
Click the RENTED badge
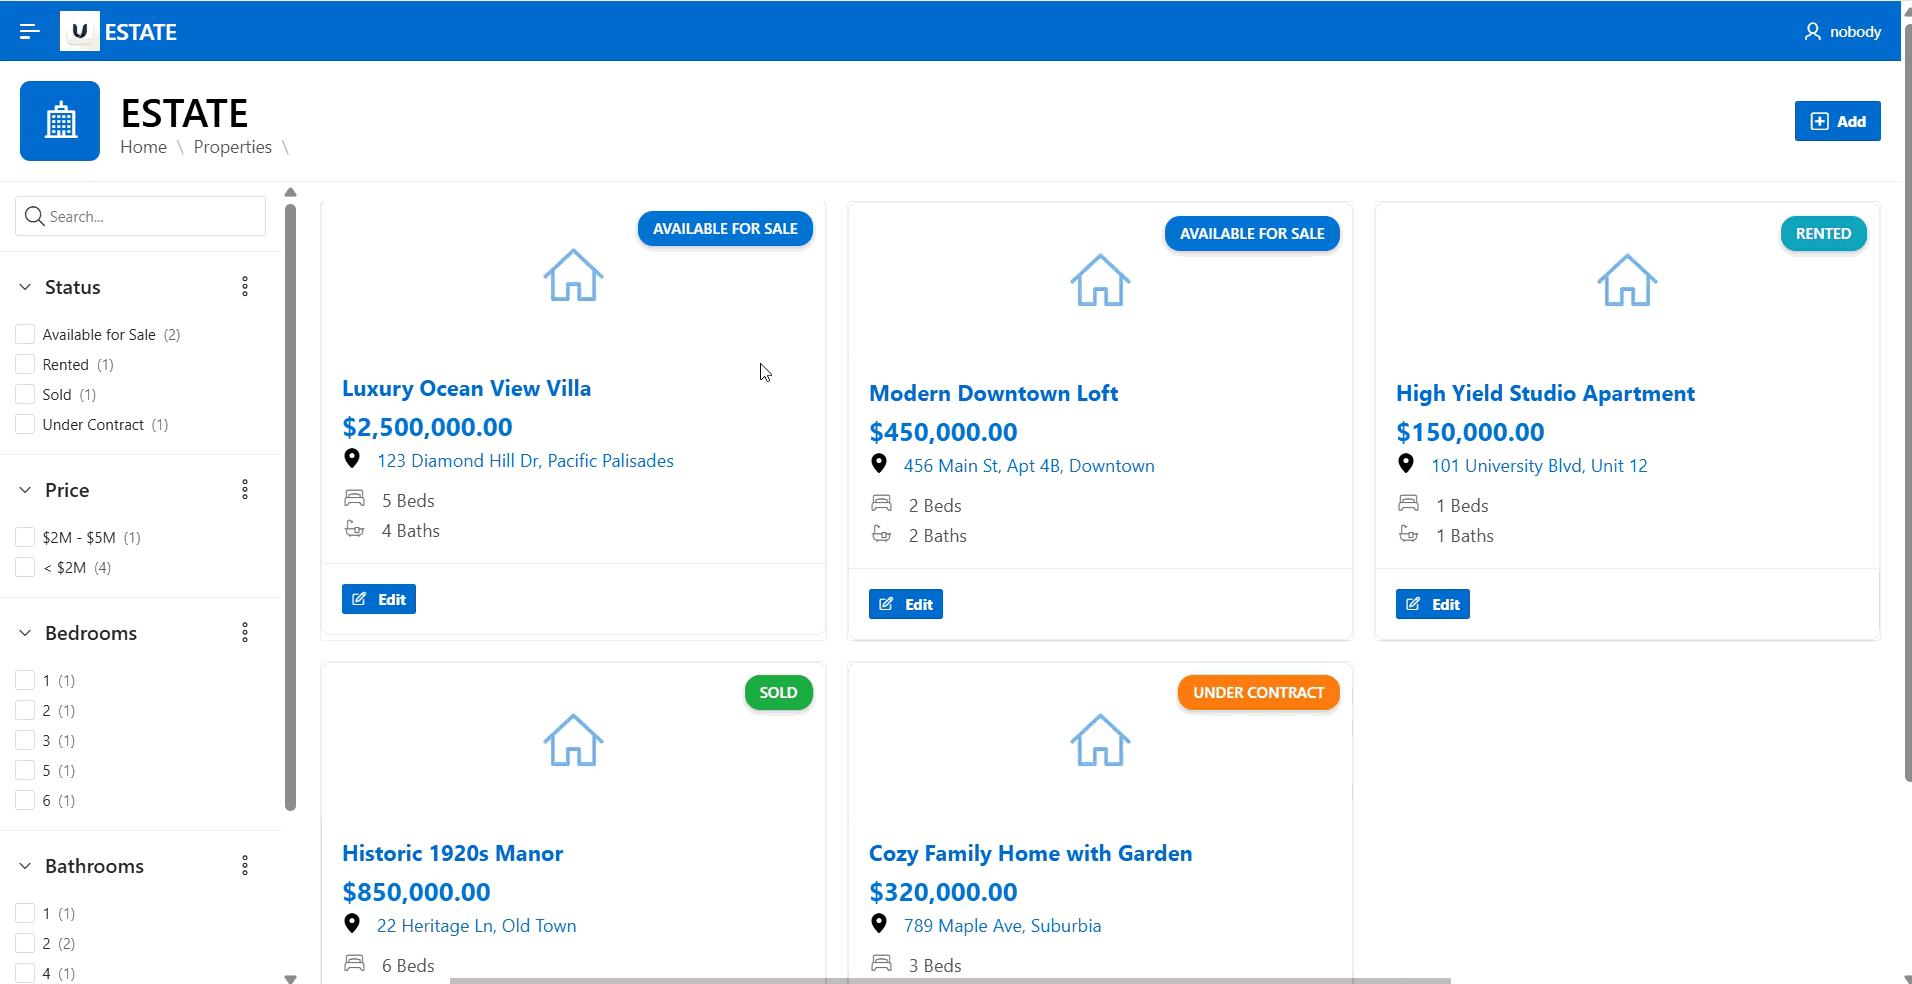coord(1823,233)
